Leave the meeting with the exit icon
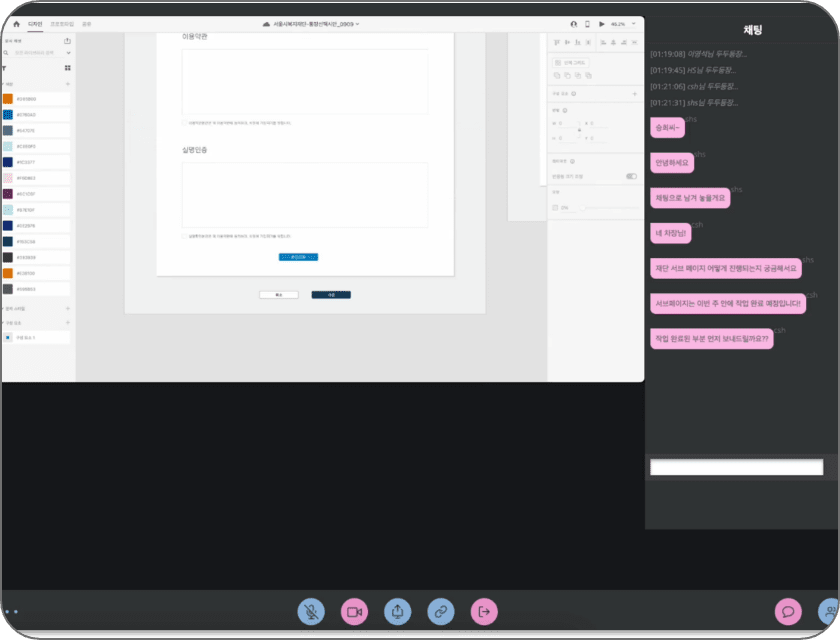The height and width of the screenshot is (640, 840). click(x=484, y=611)
